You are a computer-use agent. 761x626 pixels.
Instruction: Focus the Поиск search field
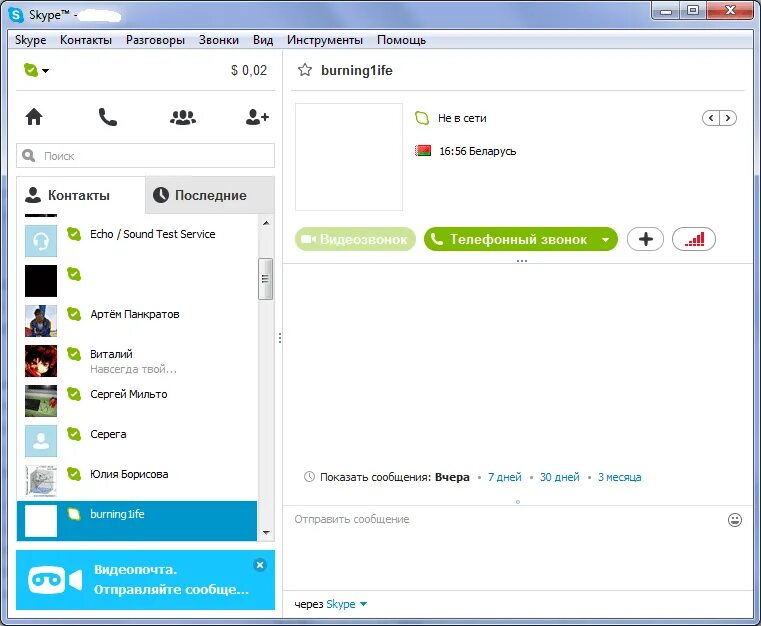[146, 155]
